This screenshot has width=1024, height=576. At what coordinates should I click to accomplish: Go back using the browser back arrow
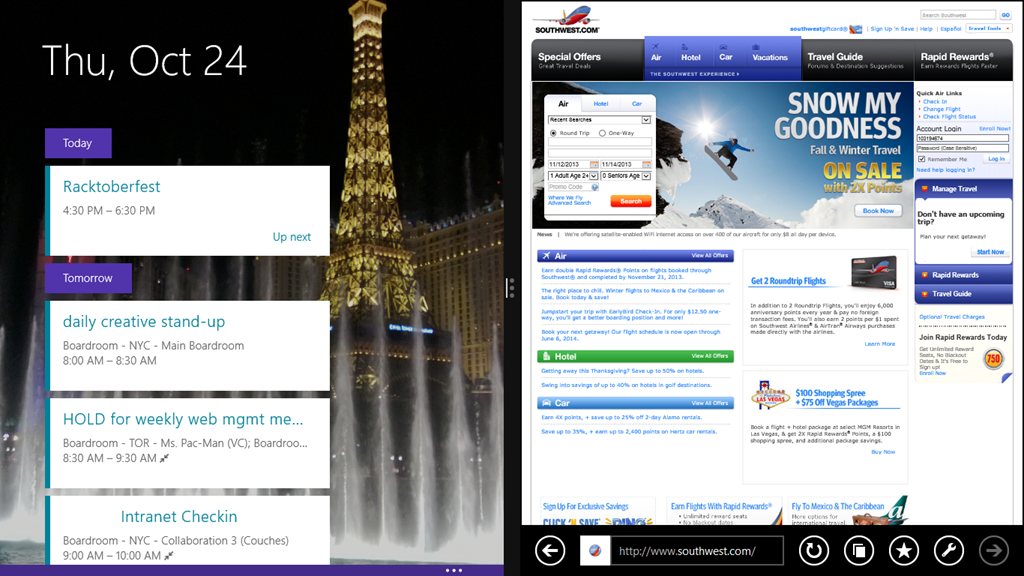pyautogui.click(x=550, y=551)
